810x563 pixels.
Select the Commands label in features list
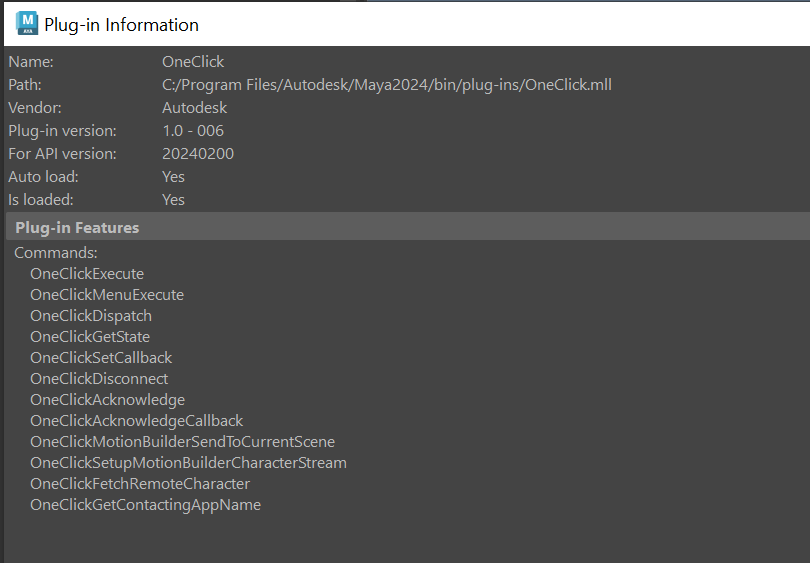(x=55, y=253)
